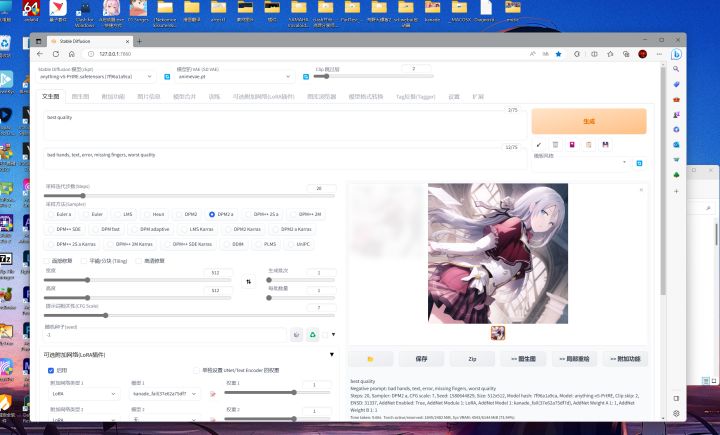This screenshot has width=720, height=435.
Task: Open Edge sidebar settings gear
Action: pos(676,413)
